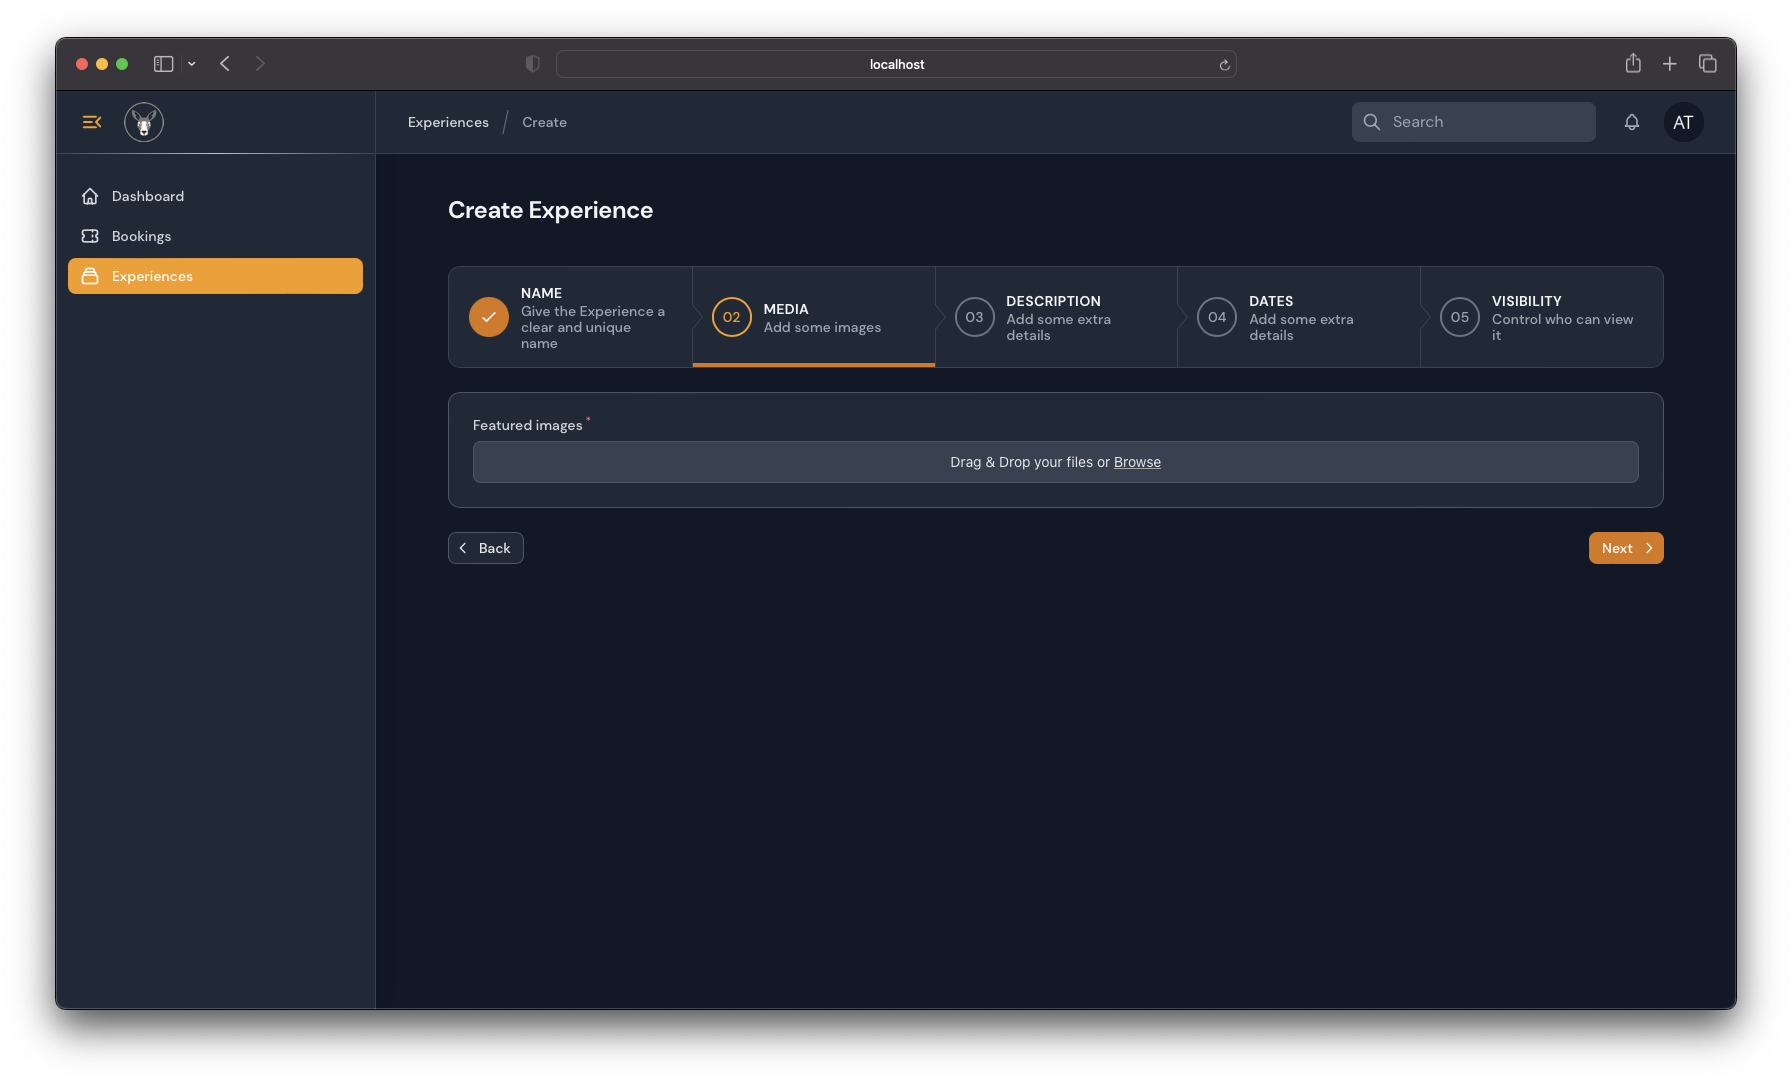Collapse the sidebar with the menu icon
Image resolution: width=1792 pixels, height=1083 pixels.
[x=92, y=122]
